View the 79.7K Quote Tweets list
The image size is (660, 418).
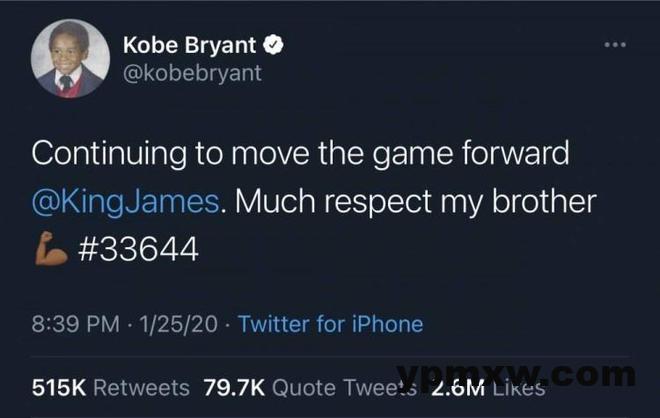click(x=310, y=388)
